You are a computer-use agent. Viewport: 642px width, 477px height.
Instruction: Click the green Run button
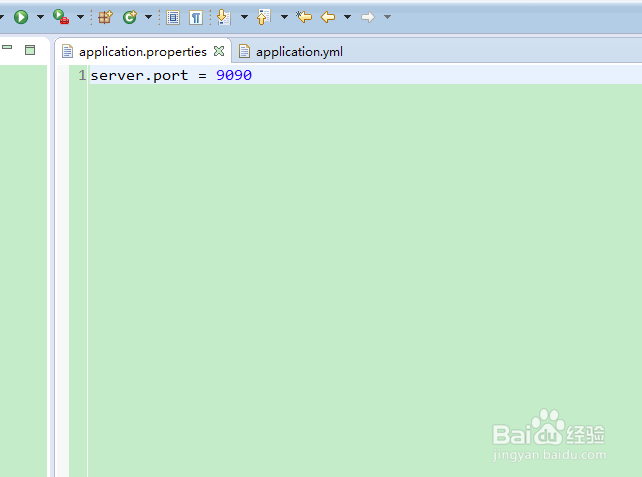[21, 17]
